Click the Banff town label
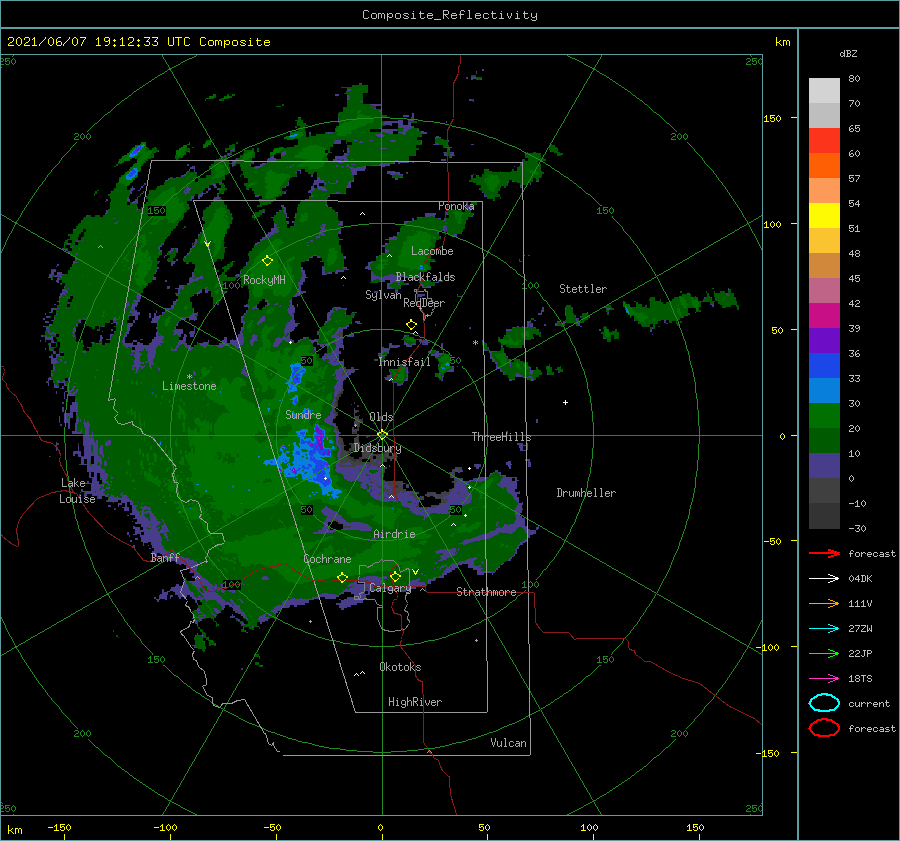 (165, 557)
